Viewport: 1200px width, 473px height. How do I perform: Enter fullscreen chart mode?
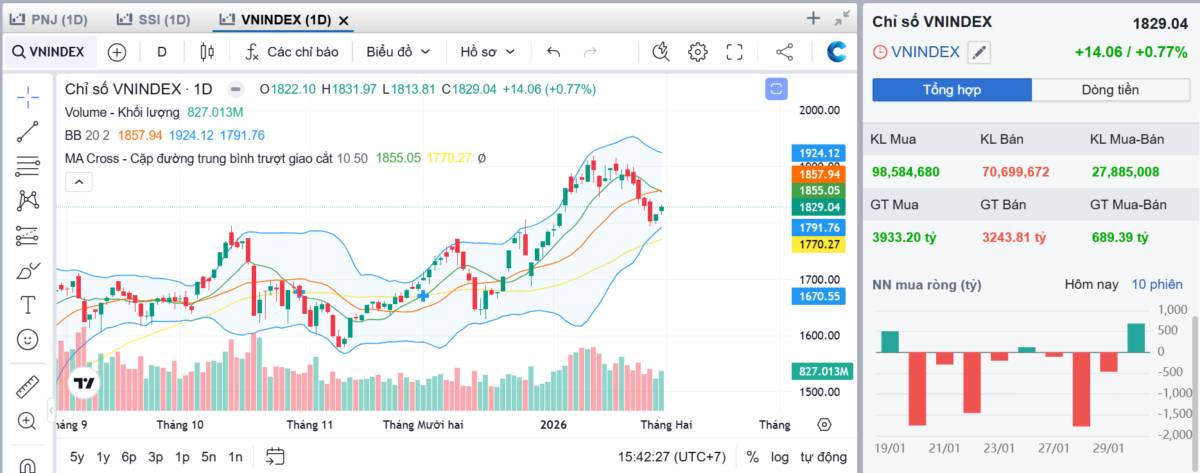[734, 52]
